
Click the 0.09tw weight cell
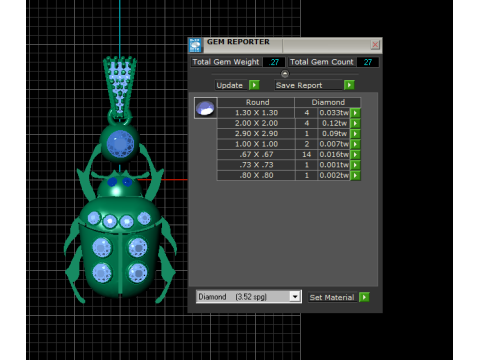[334, 134]
